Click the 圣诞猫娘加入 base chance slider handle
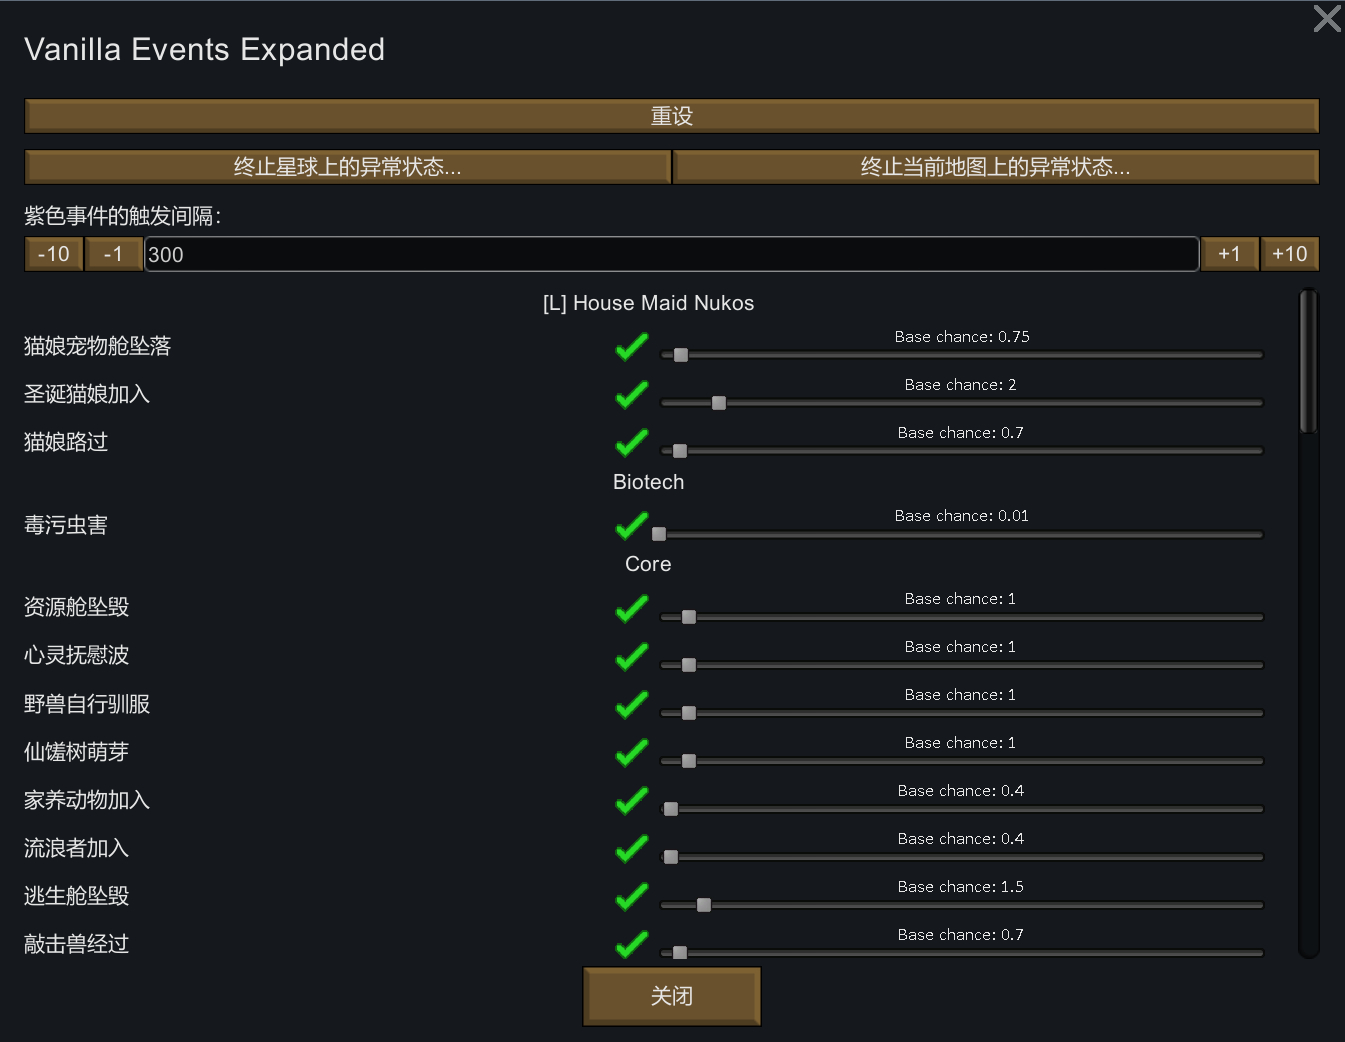Viewport: 1345px width, 1042px height. (719, 403)
